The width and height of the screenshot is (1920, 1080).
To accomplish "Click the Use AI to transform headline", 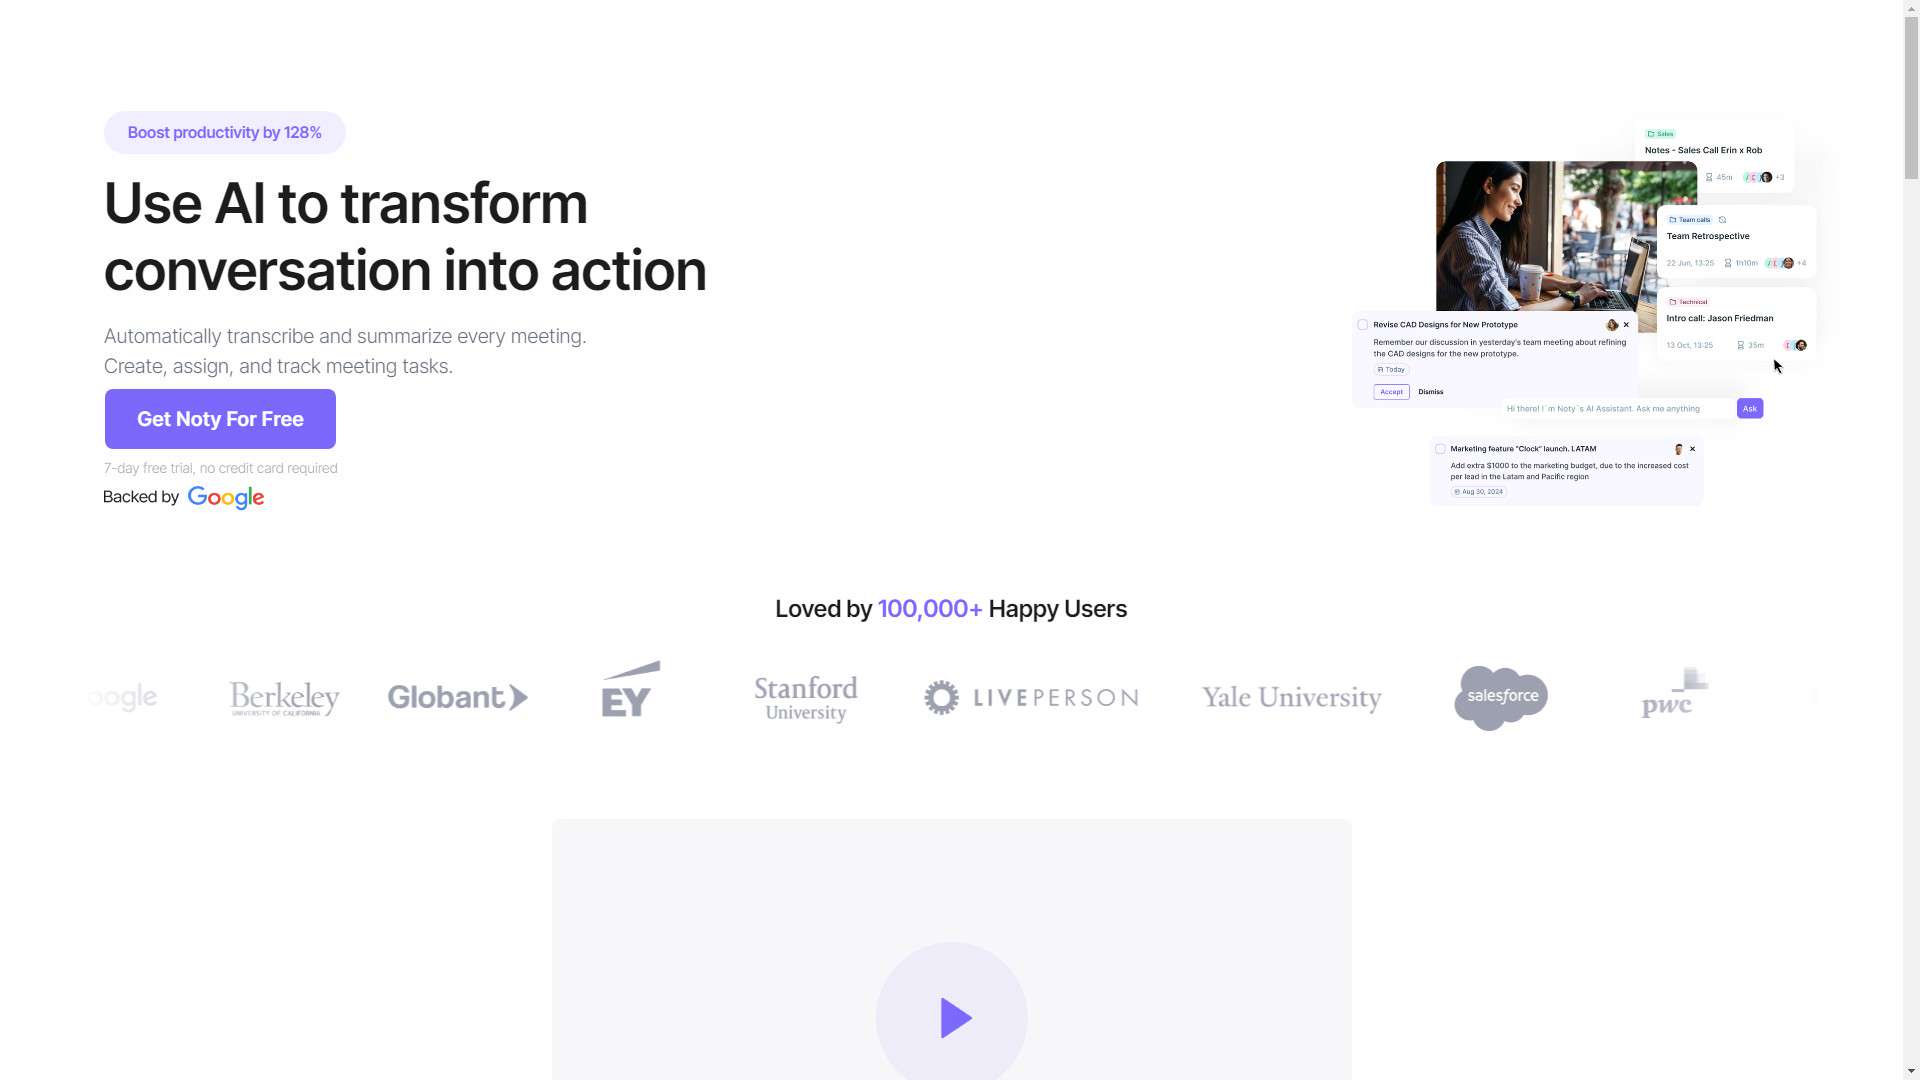I will coord(405,237).
